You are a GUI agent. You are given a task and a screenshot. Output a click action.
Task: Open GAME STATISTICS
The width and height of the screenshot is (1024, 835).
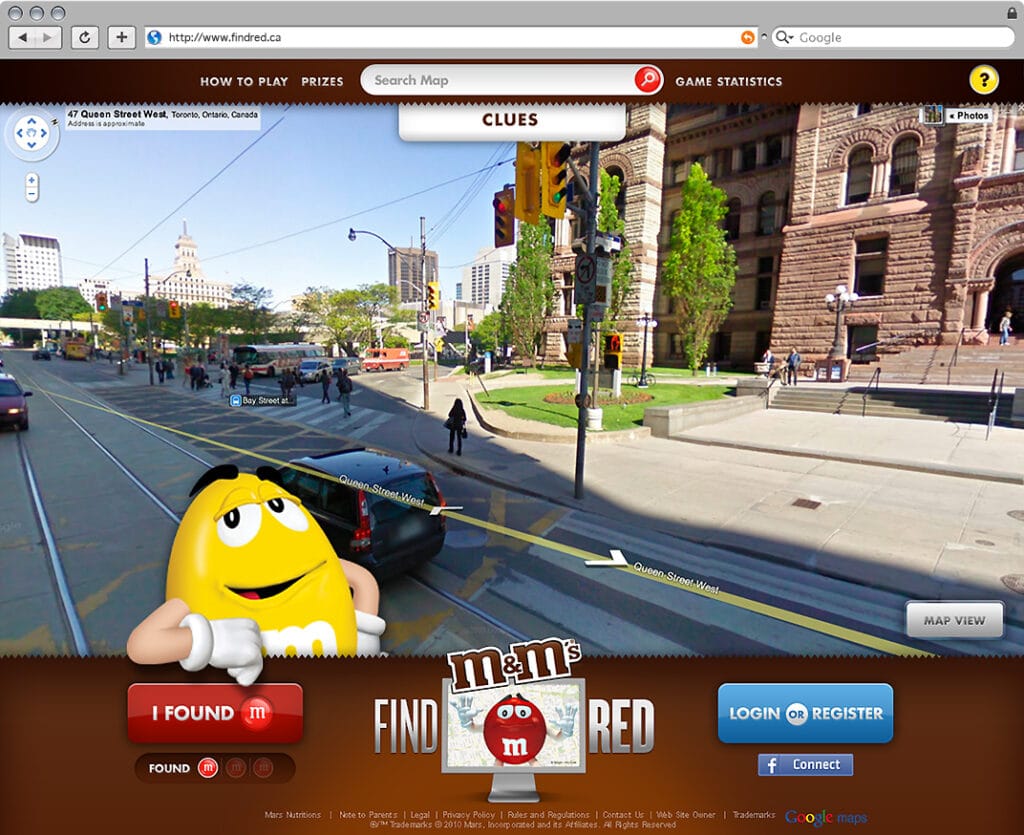729,82
